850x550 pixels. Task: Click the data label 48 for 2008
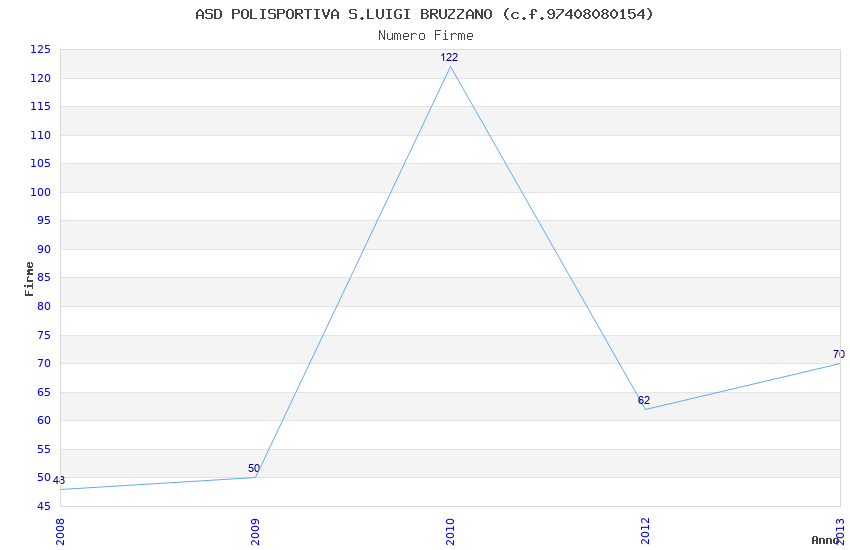point(59,480)
